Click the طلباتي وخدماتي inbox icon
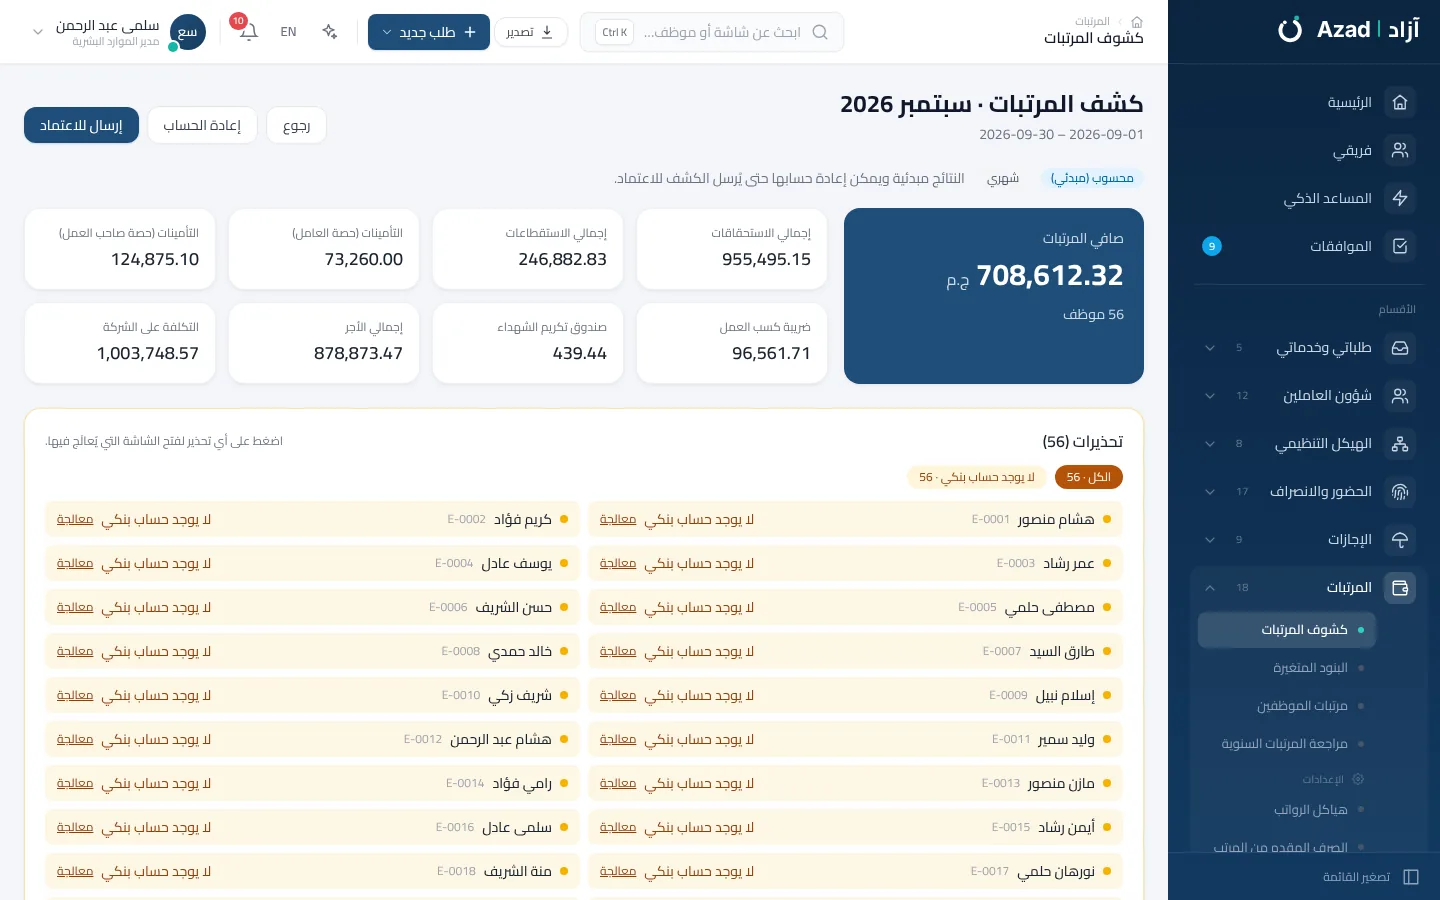Image resolution: width=1440 pixels, height=900 pixels. (1400, 348)
